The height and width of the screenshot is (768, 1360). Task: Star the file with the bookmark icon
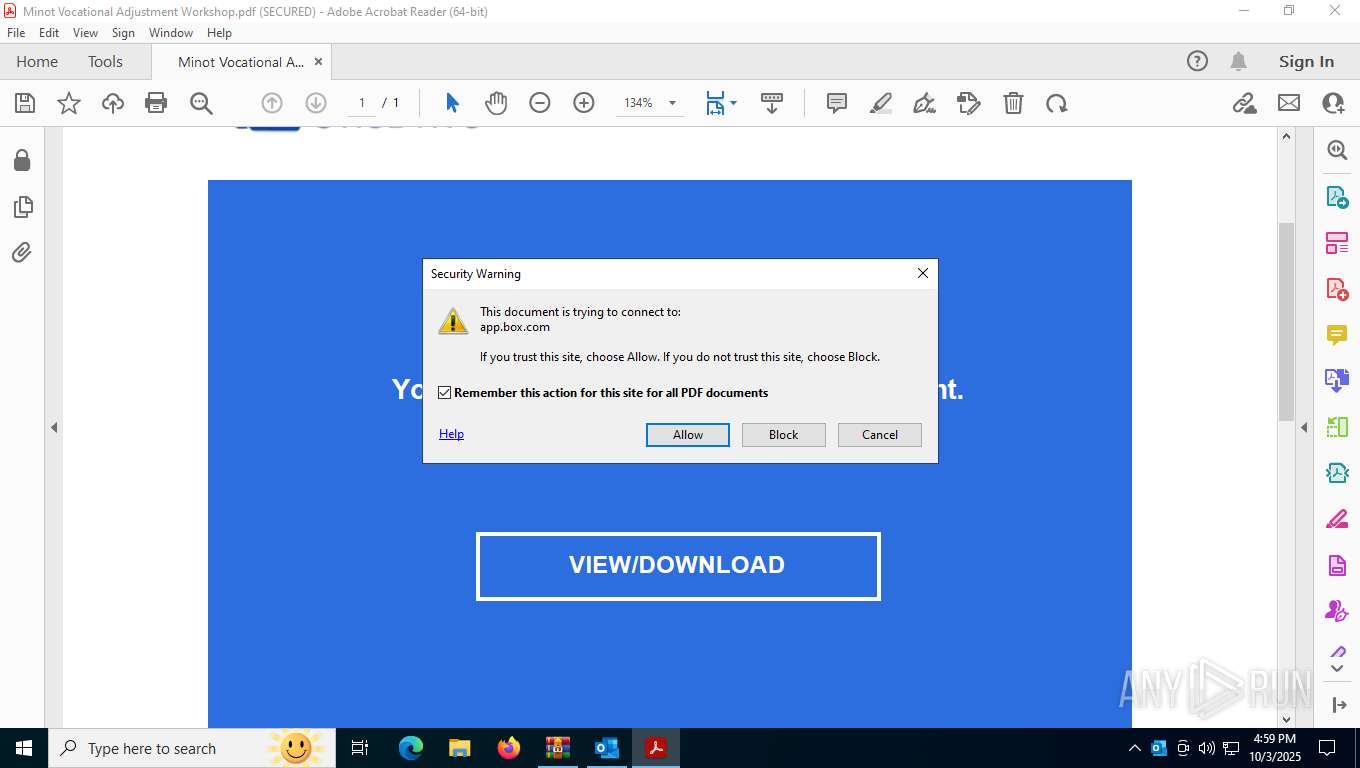coord(69,103)
